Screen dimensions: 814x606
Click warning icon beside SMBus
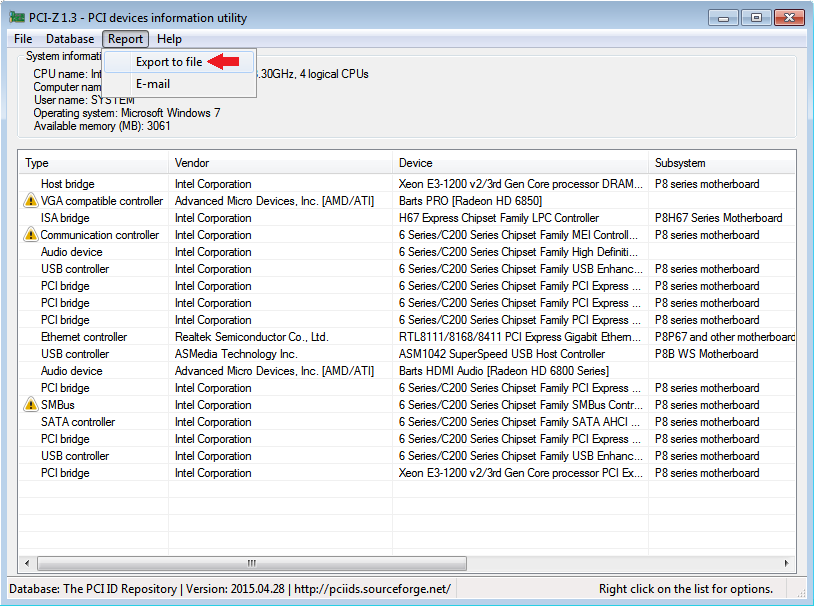[x=31, y=405]
